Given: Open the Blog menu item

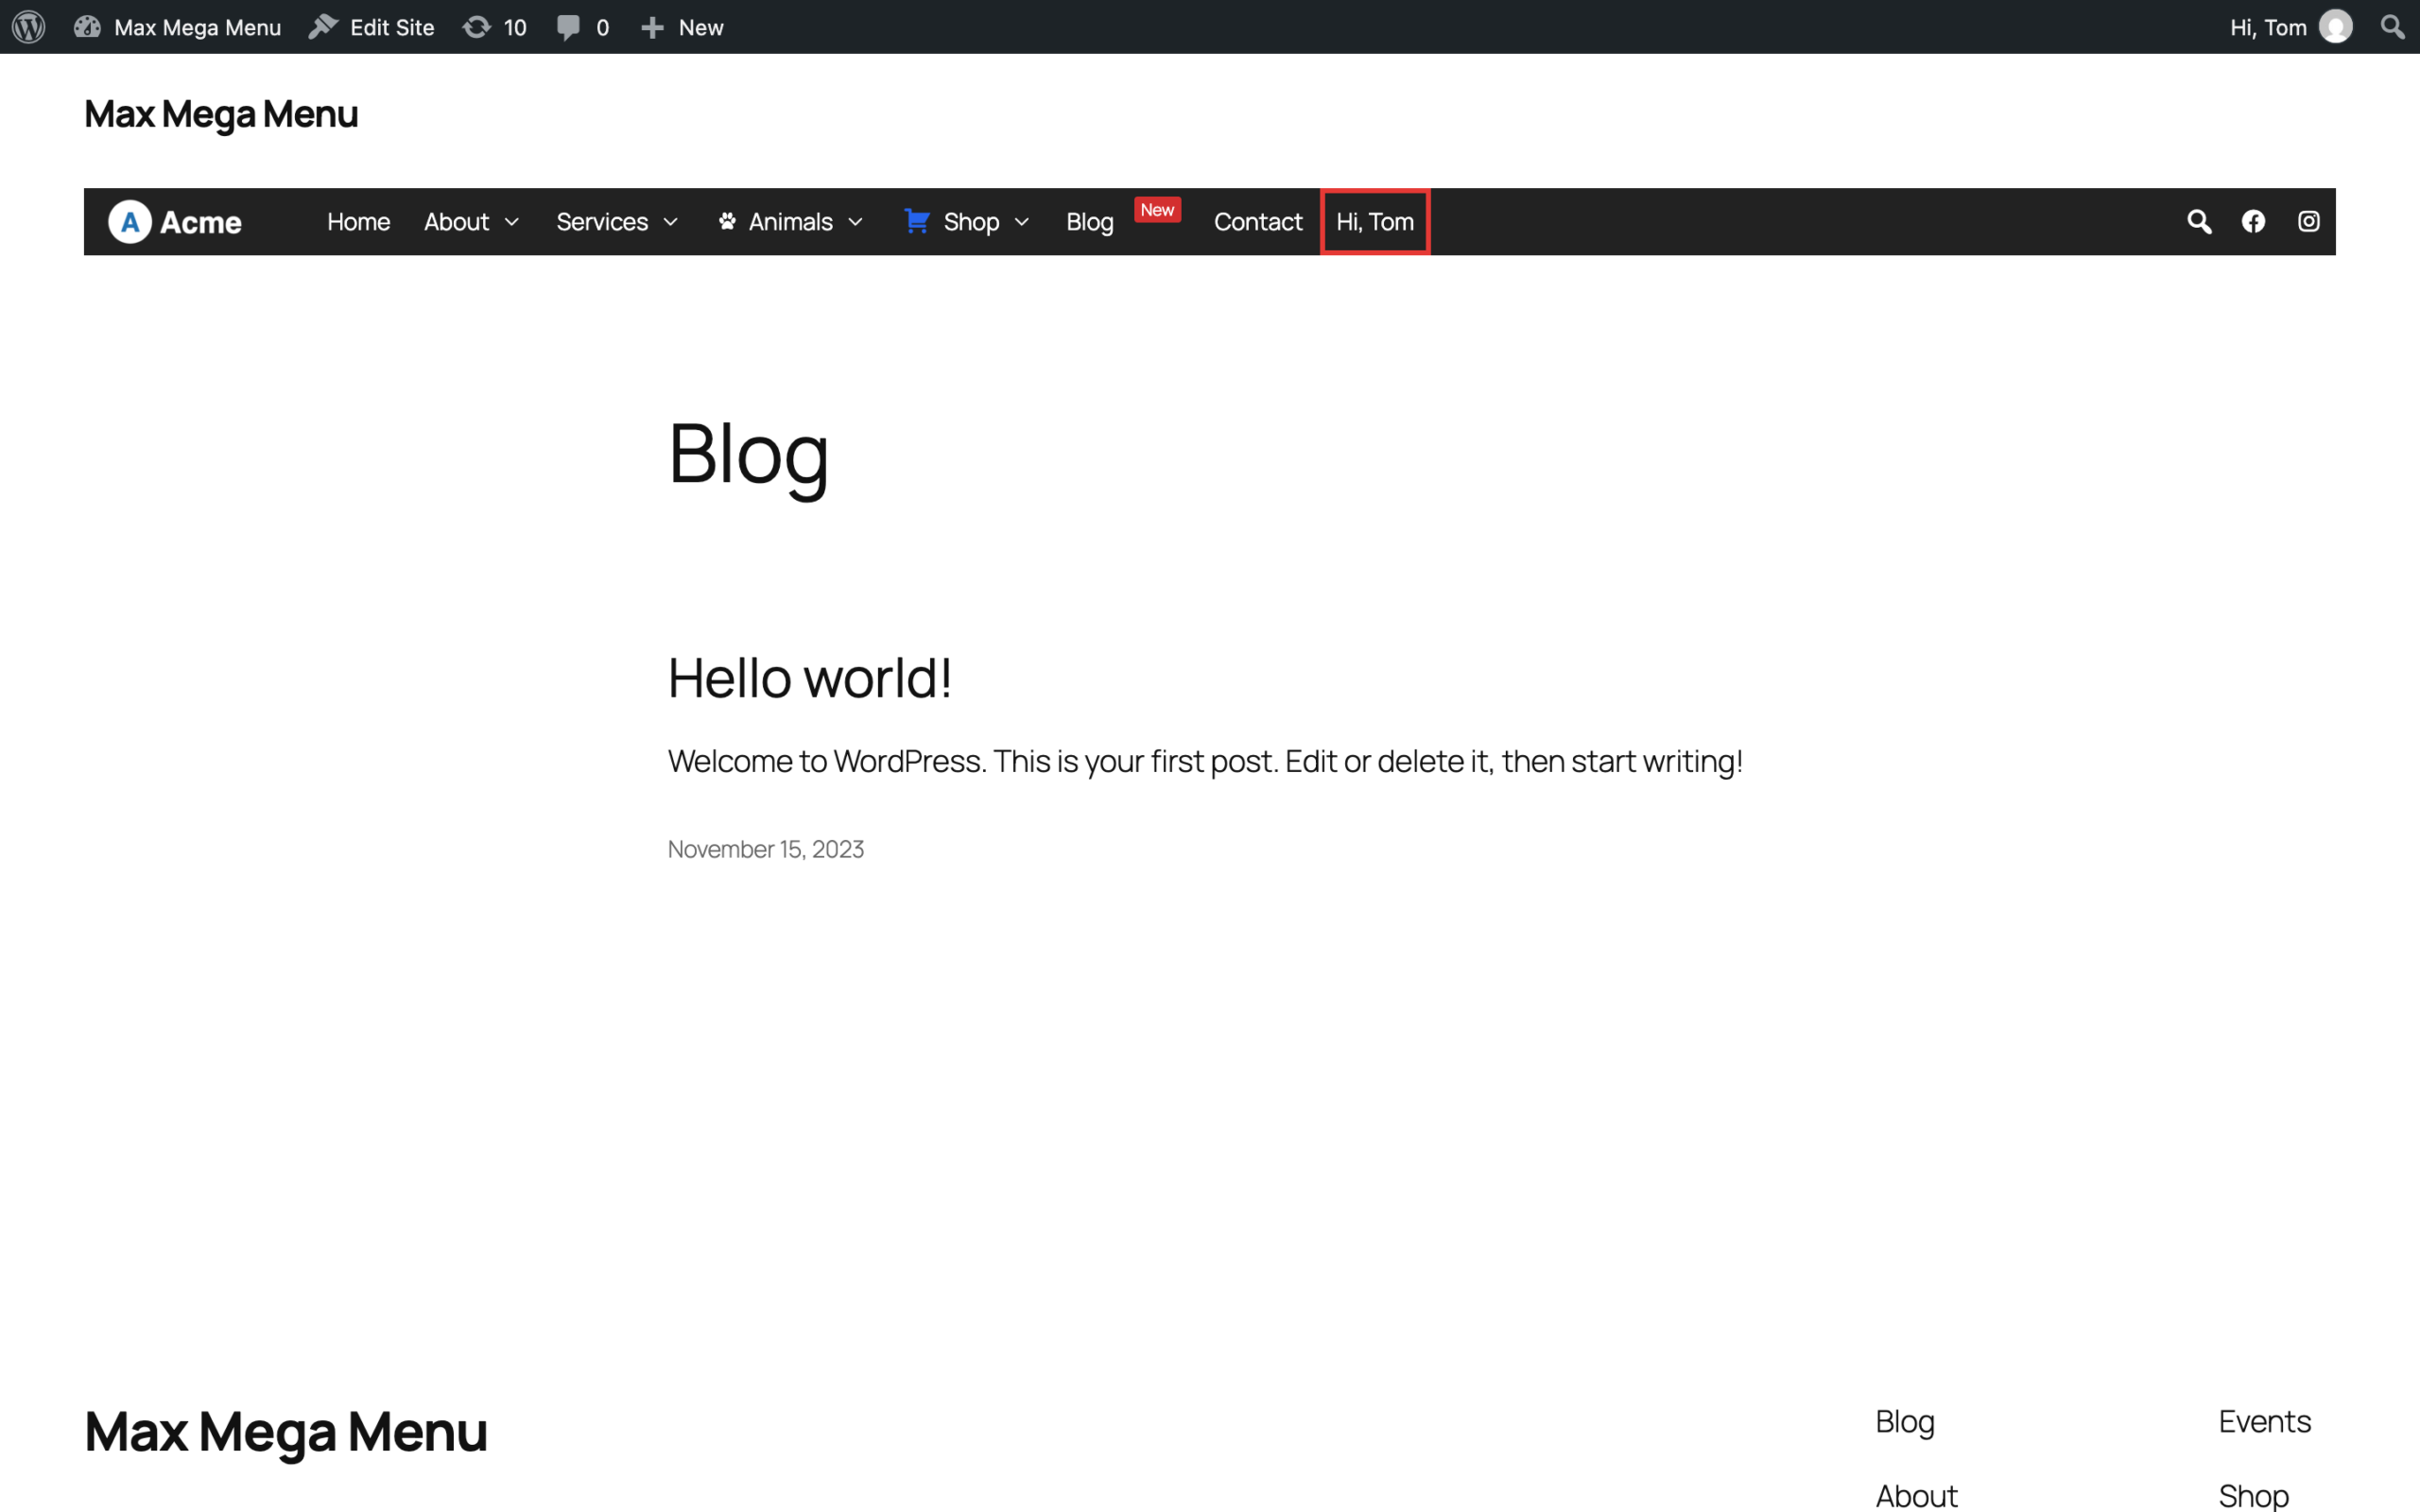Looking at the screenshot, I should point(1090,222).
